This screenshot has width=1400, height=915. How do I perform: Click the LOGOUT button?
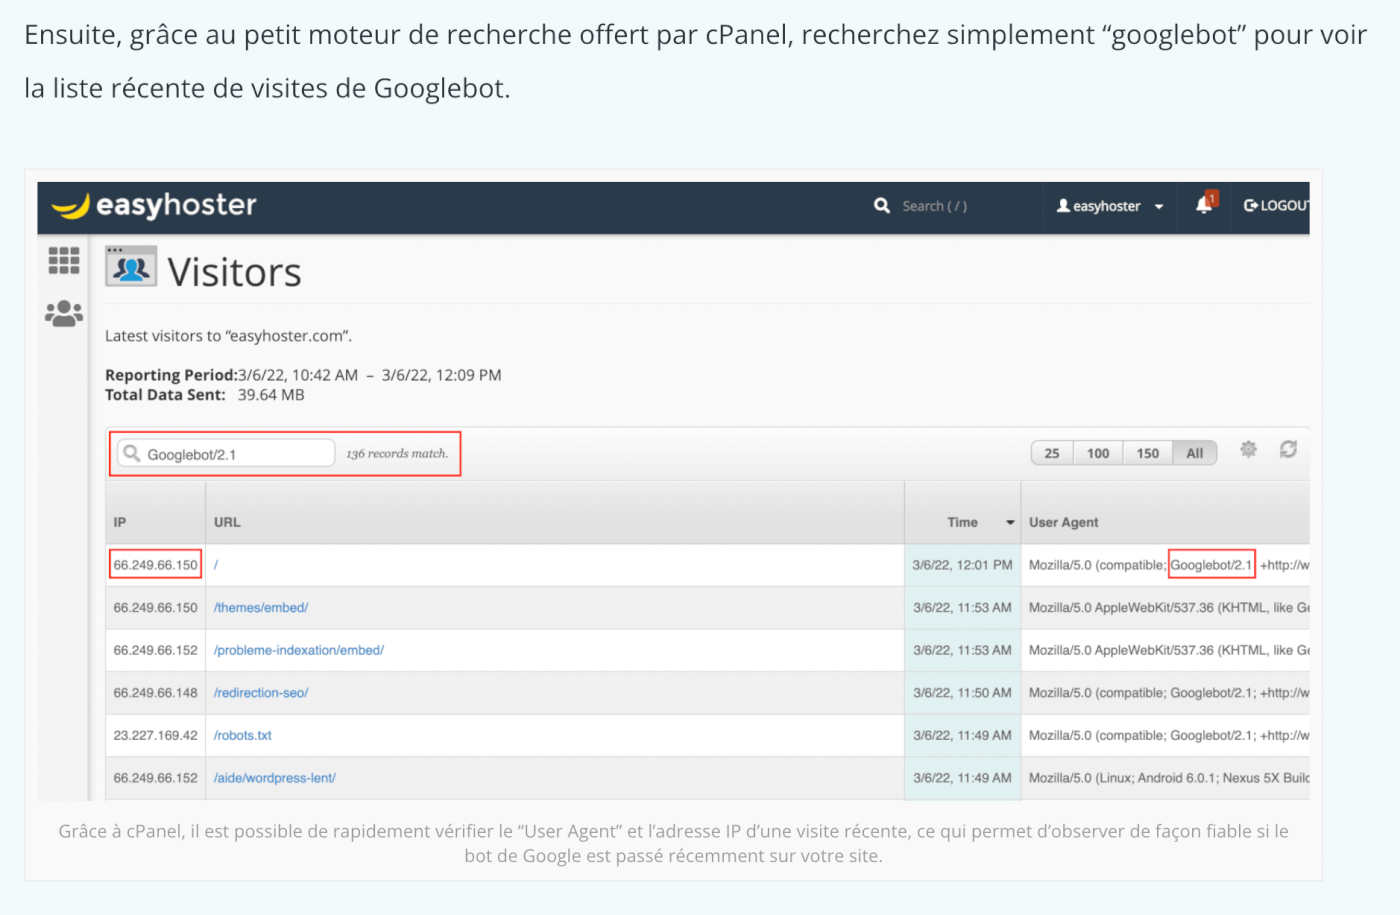1276,205
